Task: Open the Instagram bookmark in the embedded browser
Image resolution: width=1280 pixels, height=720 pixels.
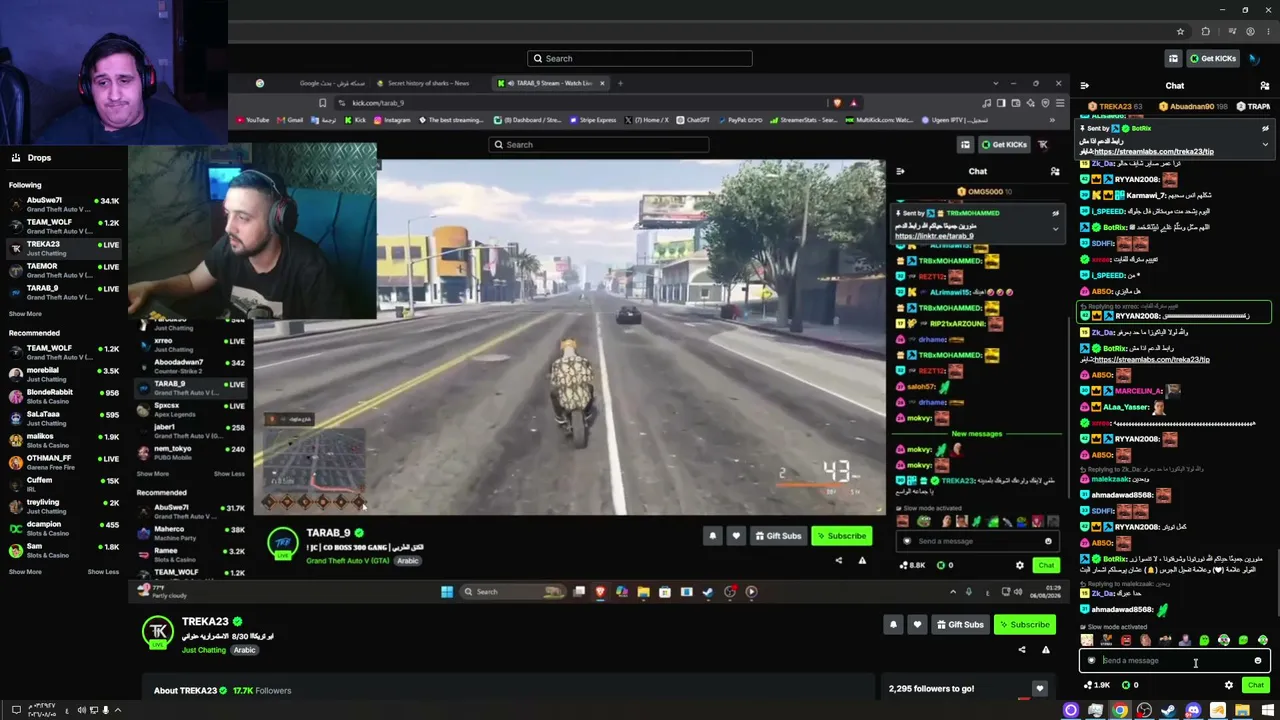Action: [x=391, y=120]
